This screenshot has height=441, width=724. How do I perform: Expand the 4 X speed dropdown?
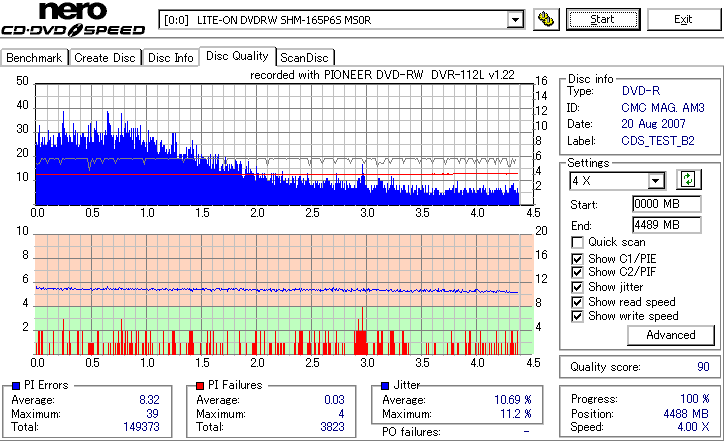(655, 181)
